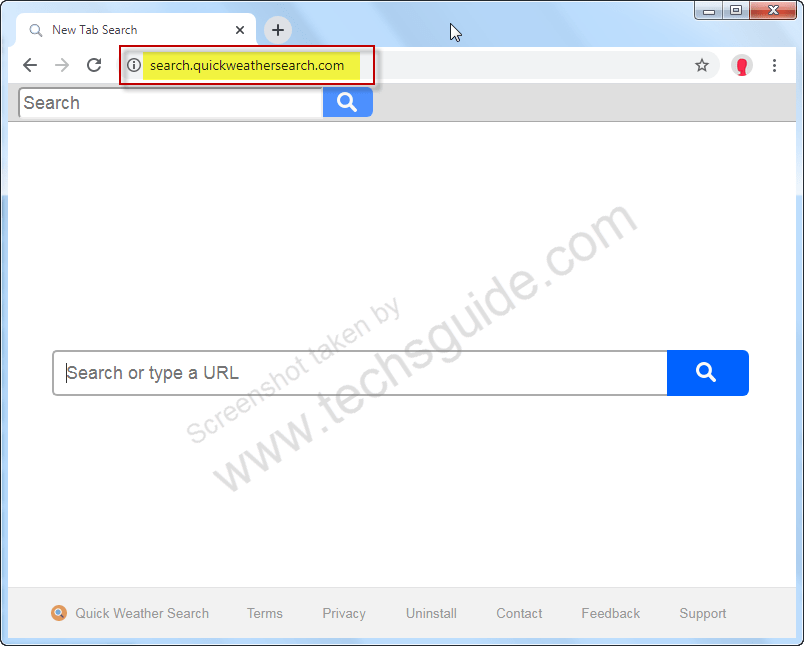View site information via the info icon

pyautogui.click(x=134, y=65)
